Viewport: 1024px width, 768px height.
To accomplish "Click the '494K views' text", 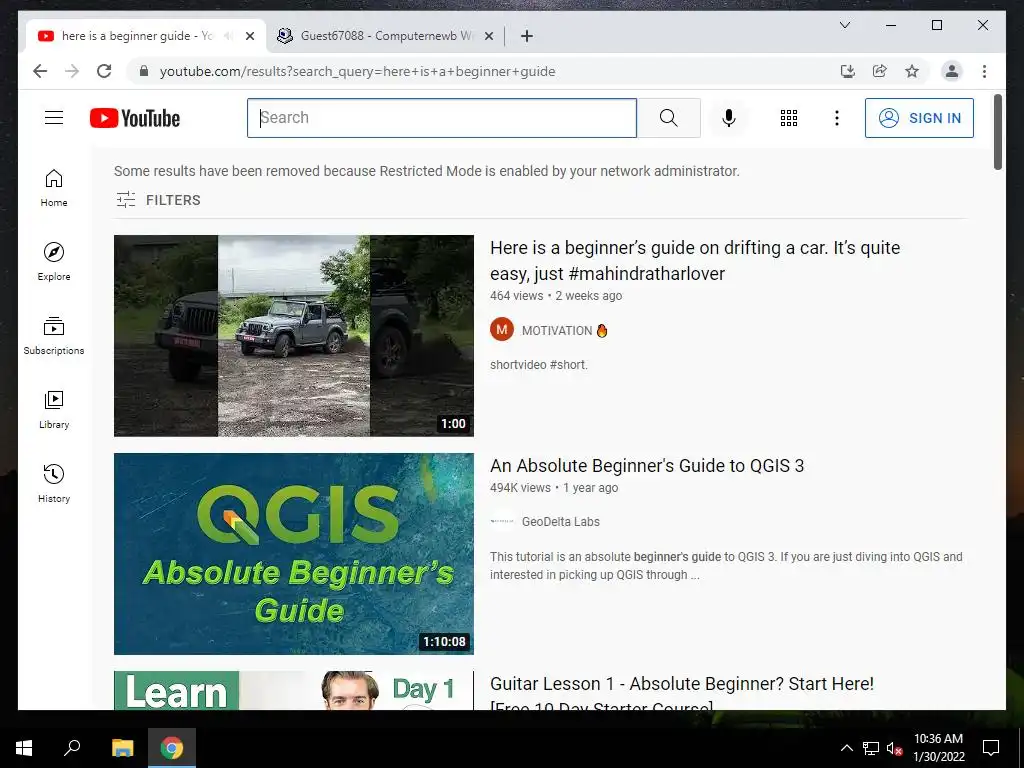I will tap(520, 487).
